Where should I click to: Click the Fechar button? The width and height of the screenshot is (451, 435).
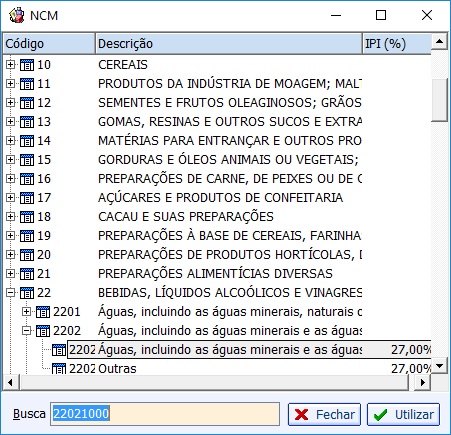(x=324, y=414)
